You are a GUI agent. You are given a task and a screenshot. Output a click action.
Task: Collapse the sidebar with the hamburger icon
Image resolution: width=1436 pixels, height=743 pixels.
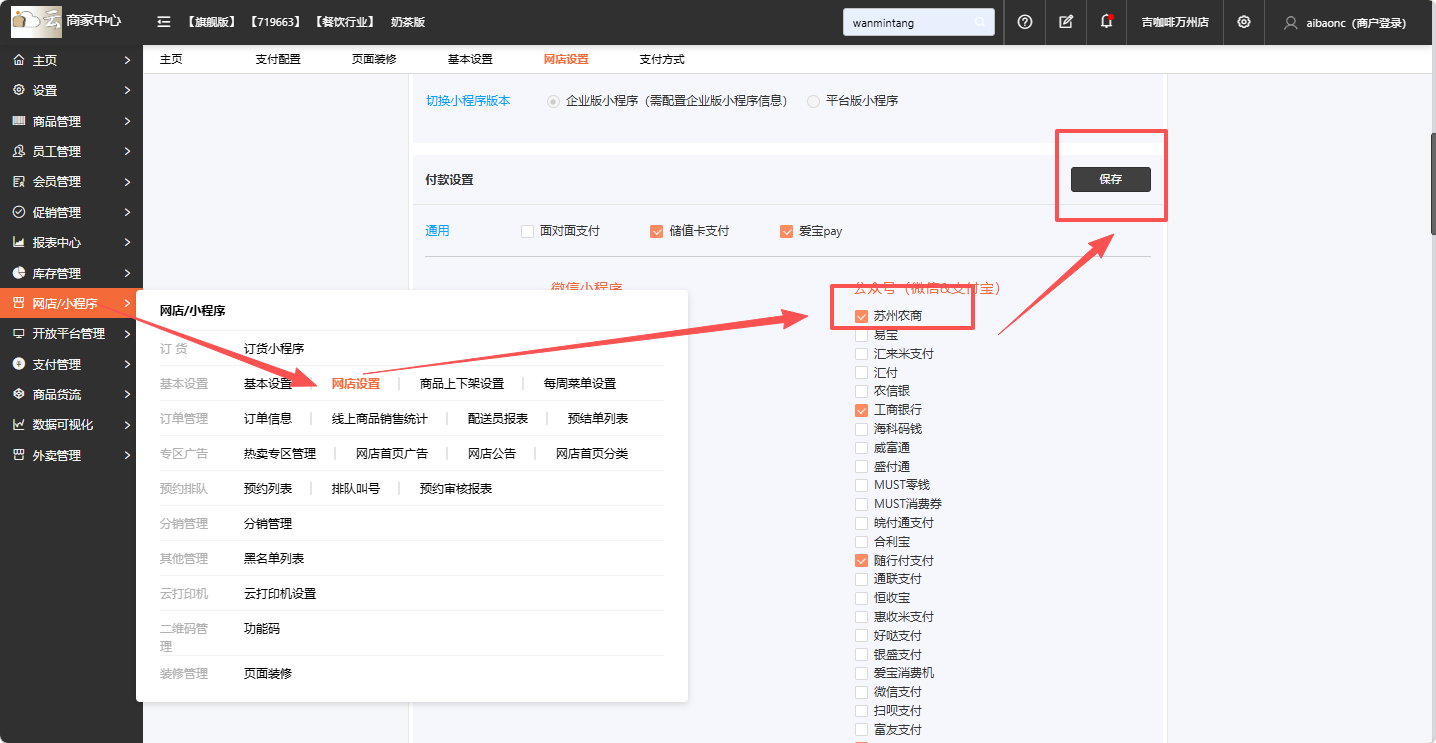[x=164, y=22]
